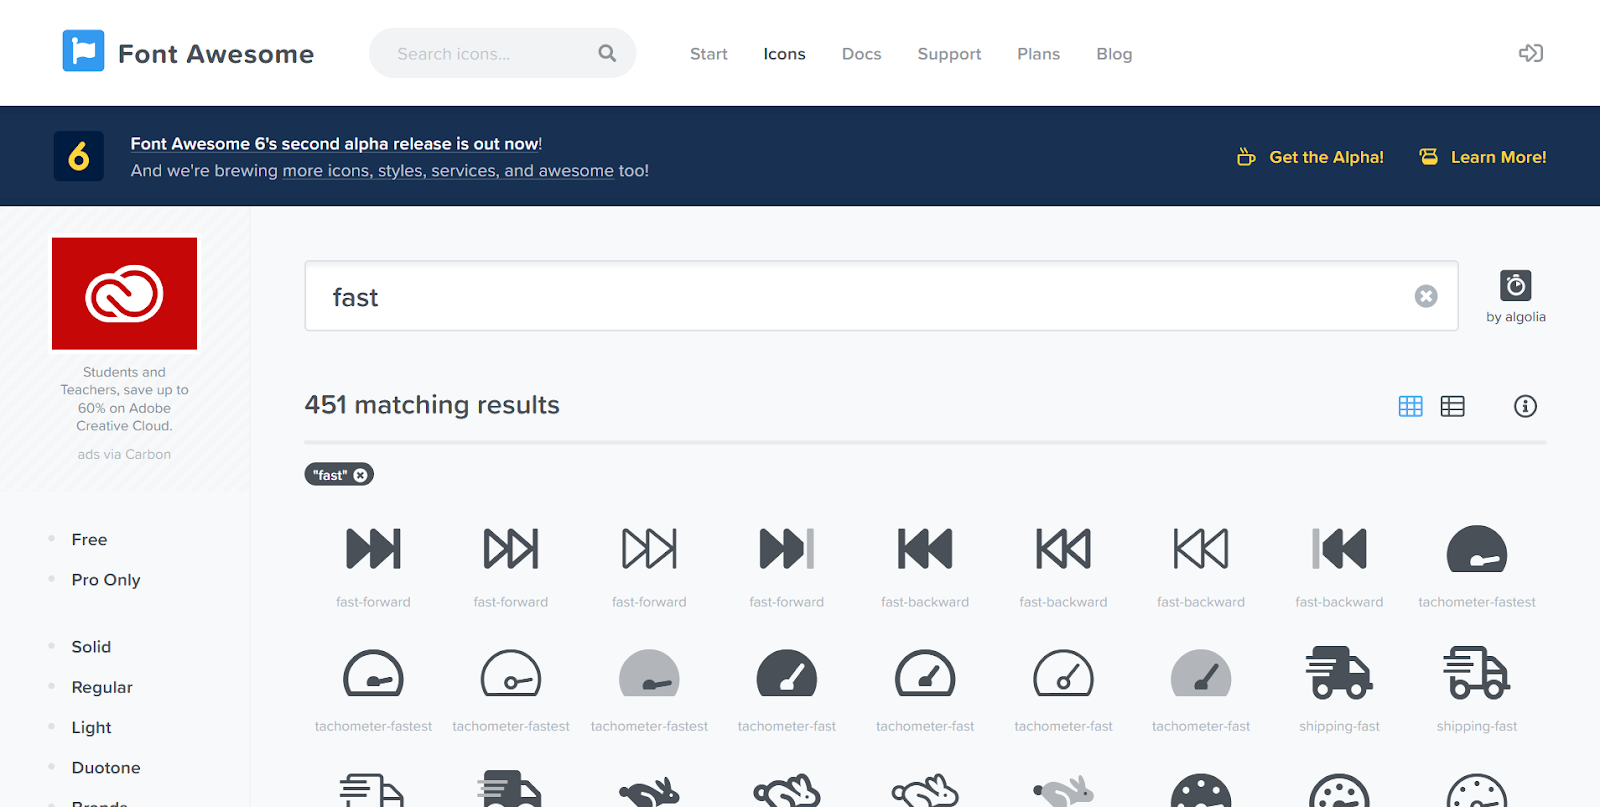Select the light thin-outline tachometer-fastest icon

coord(511,673)
